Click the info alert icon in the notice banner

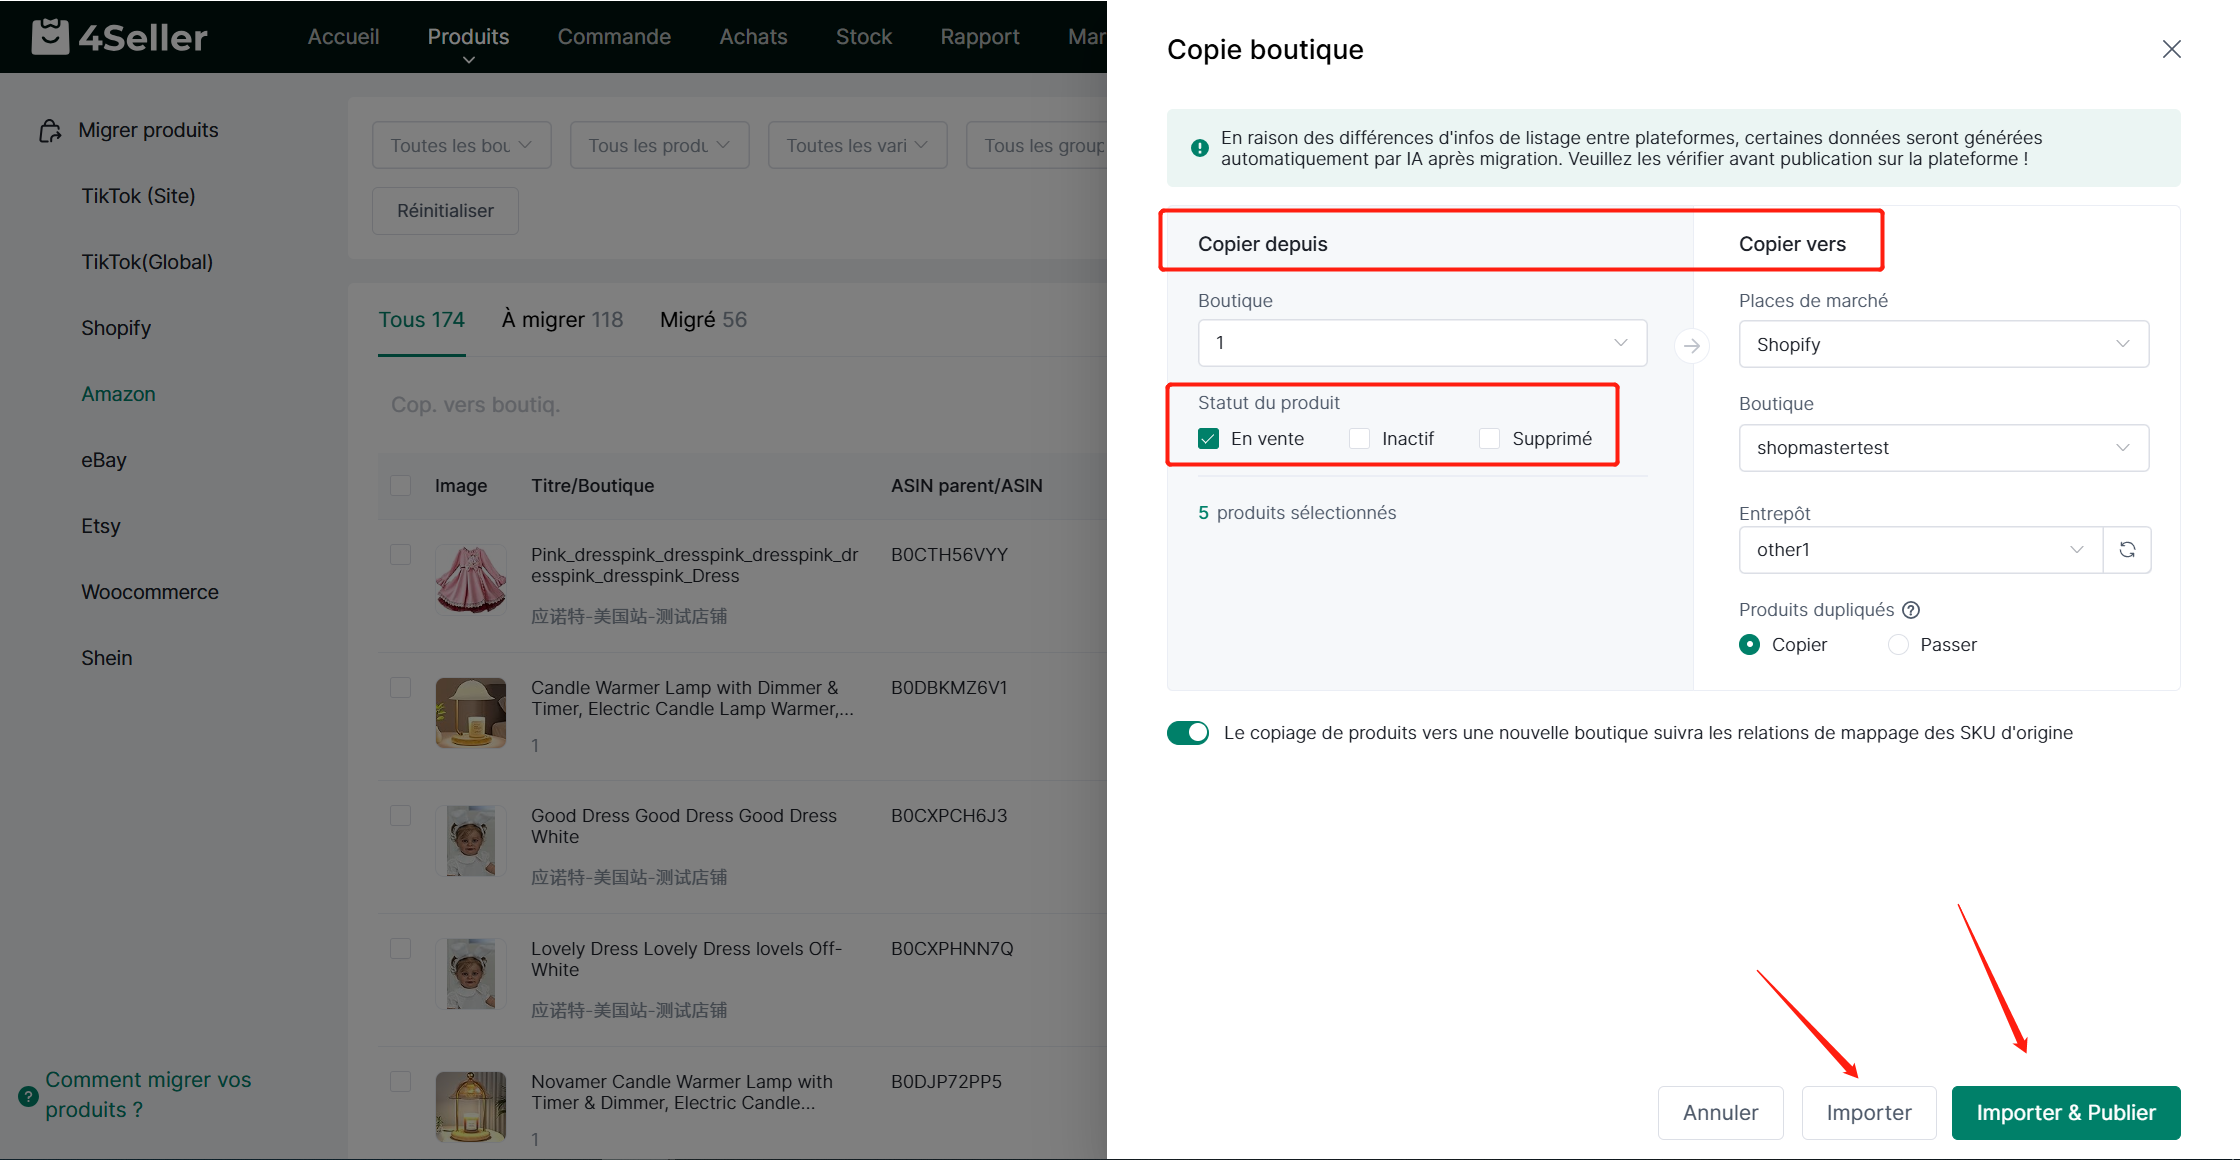pos(1199,148)
